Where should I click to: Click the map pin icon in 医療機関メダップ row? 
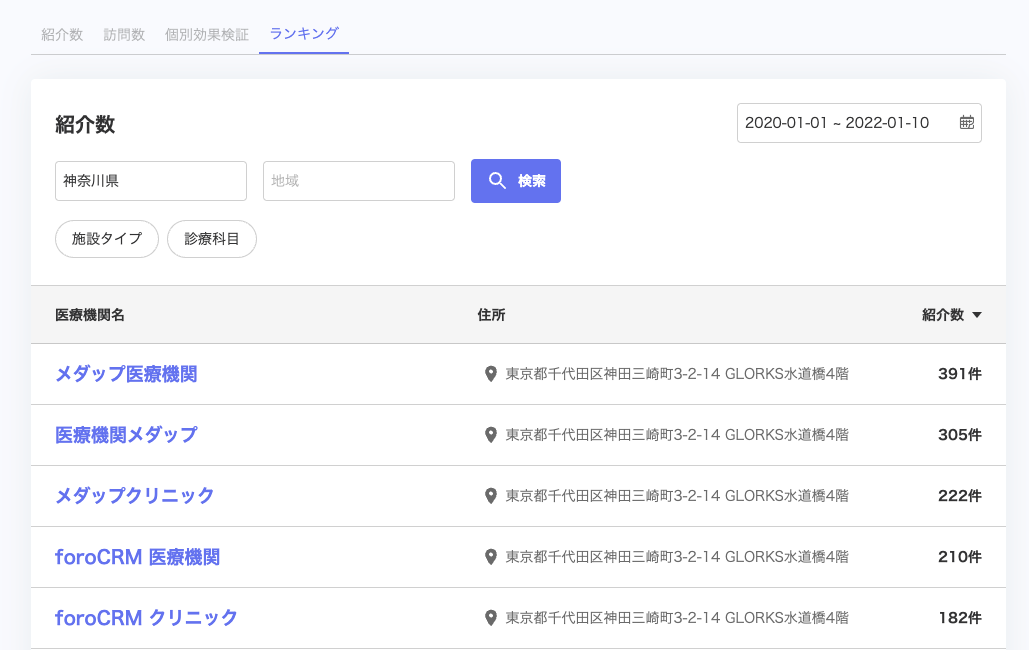point(490,435)
